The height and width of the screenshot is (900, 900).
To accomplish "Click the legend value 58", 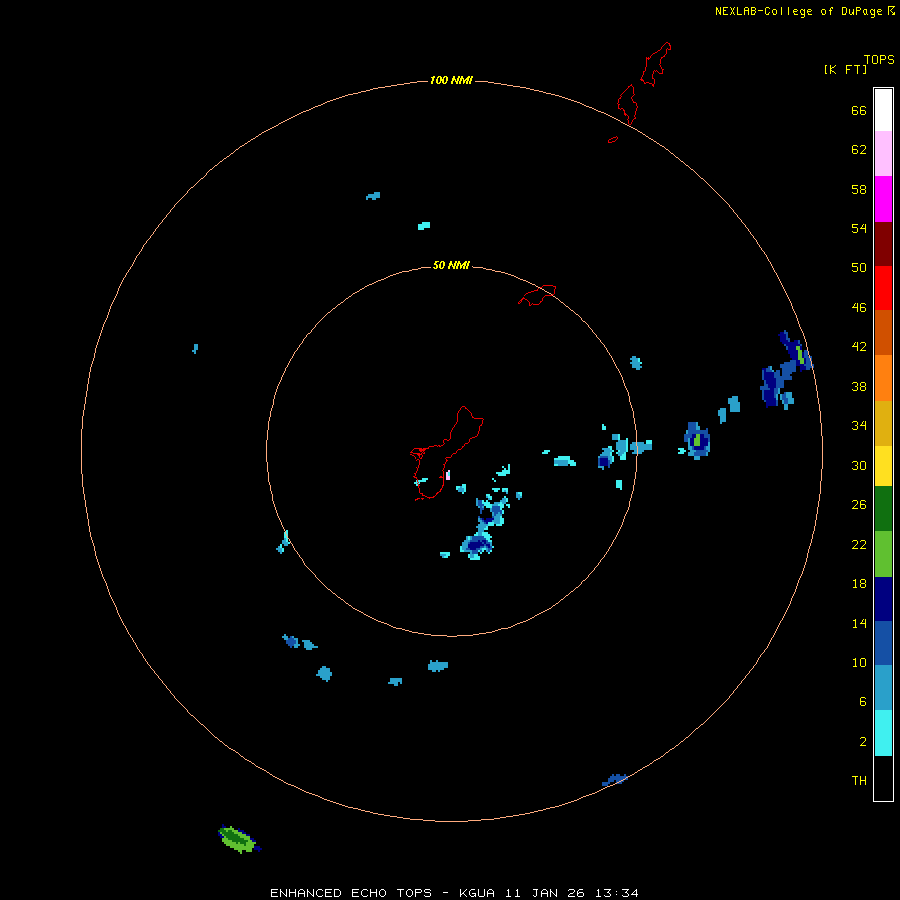I will click(859, 189).
